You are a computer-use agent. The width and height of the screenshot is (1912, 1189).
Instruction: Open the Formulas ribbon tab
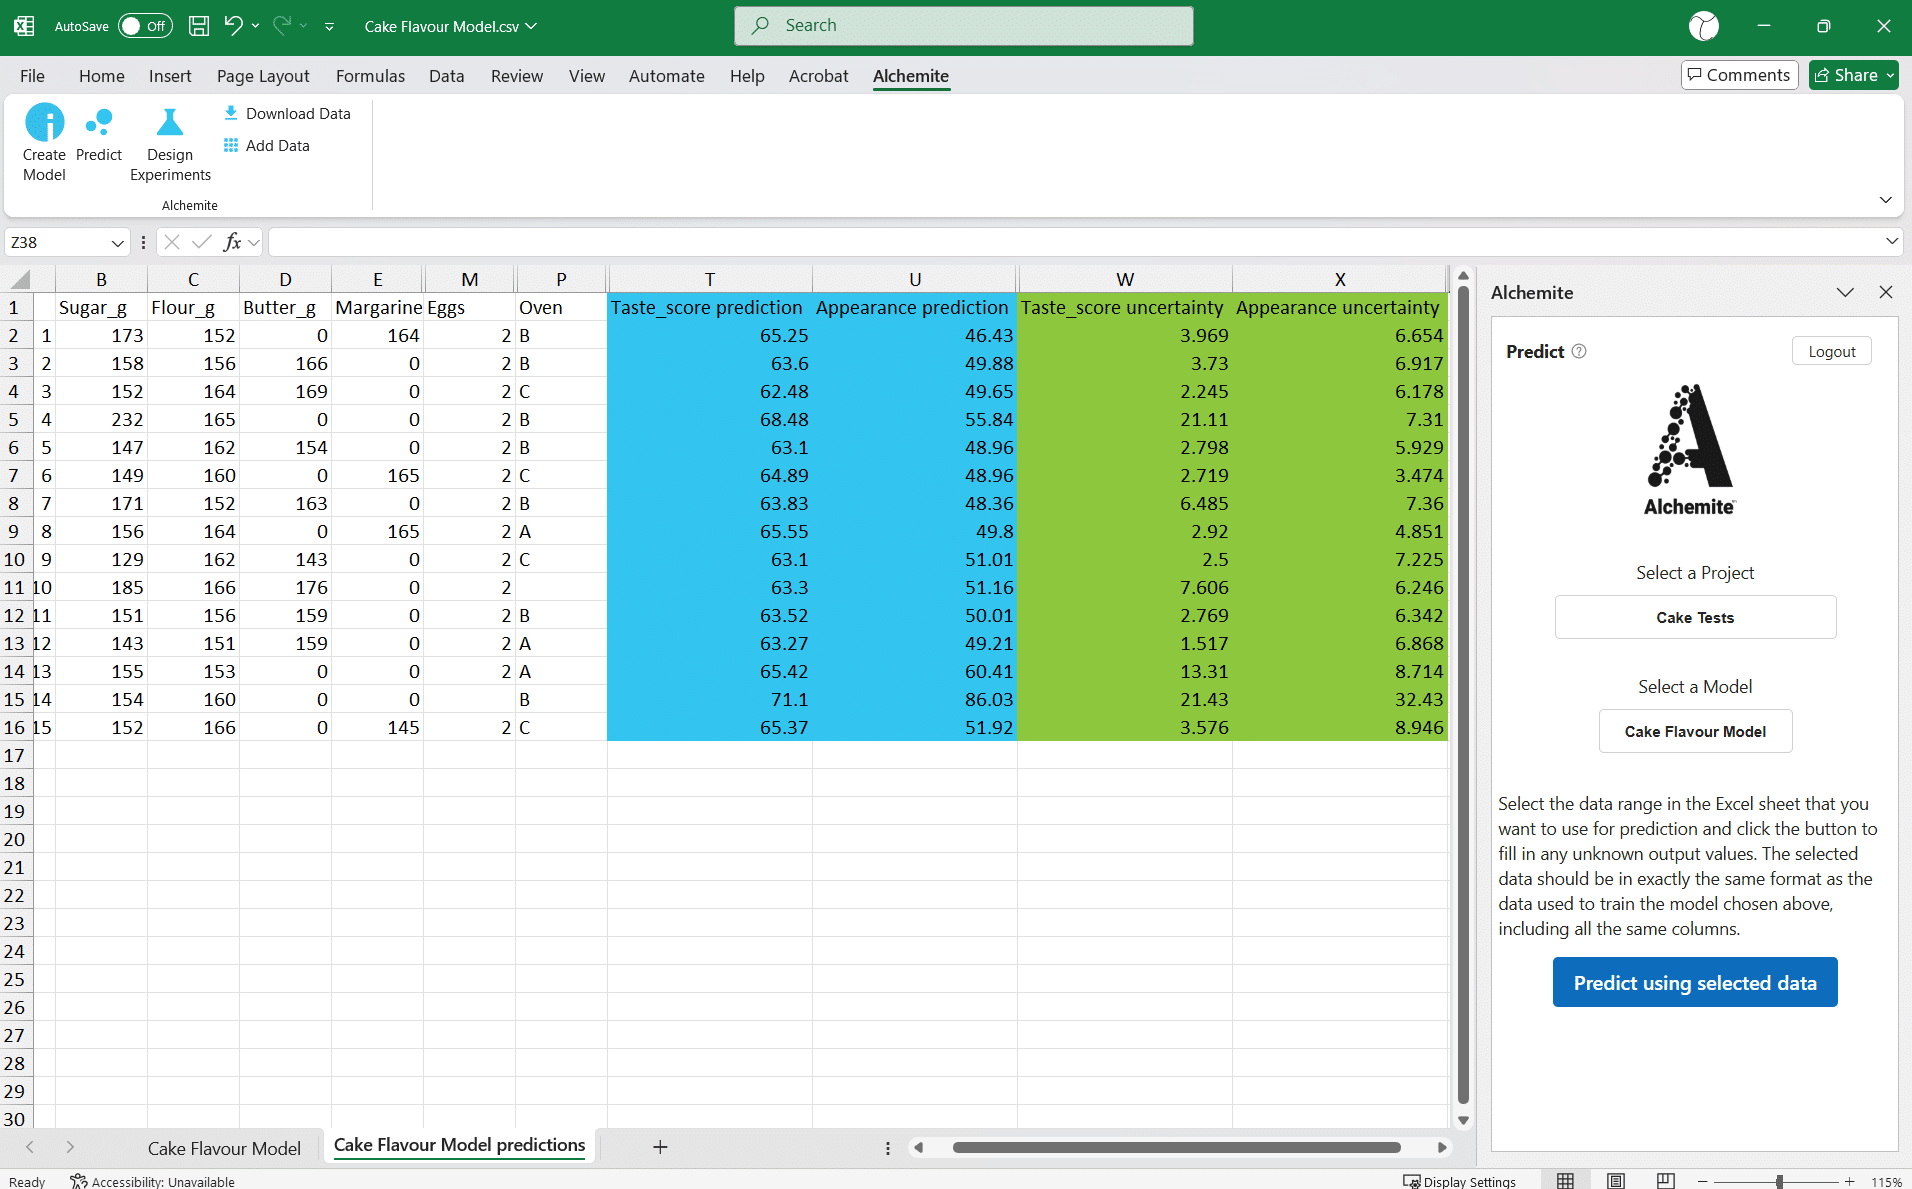[x=370, y=76]
